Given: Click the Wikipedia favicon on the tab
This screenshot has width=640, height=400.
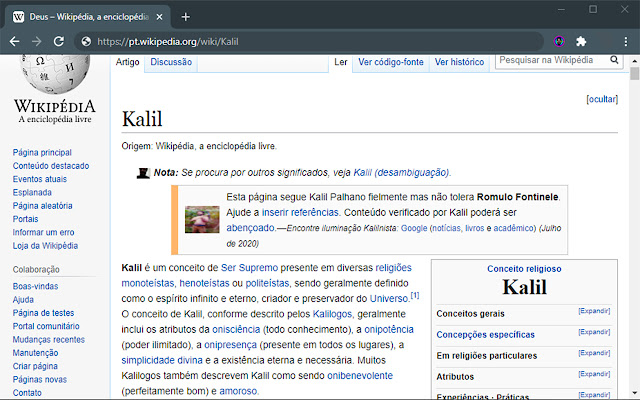Looking at the screenshot, I should (18, 17).
